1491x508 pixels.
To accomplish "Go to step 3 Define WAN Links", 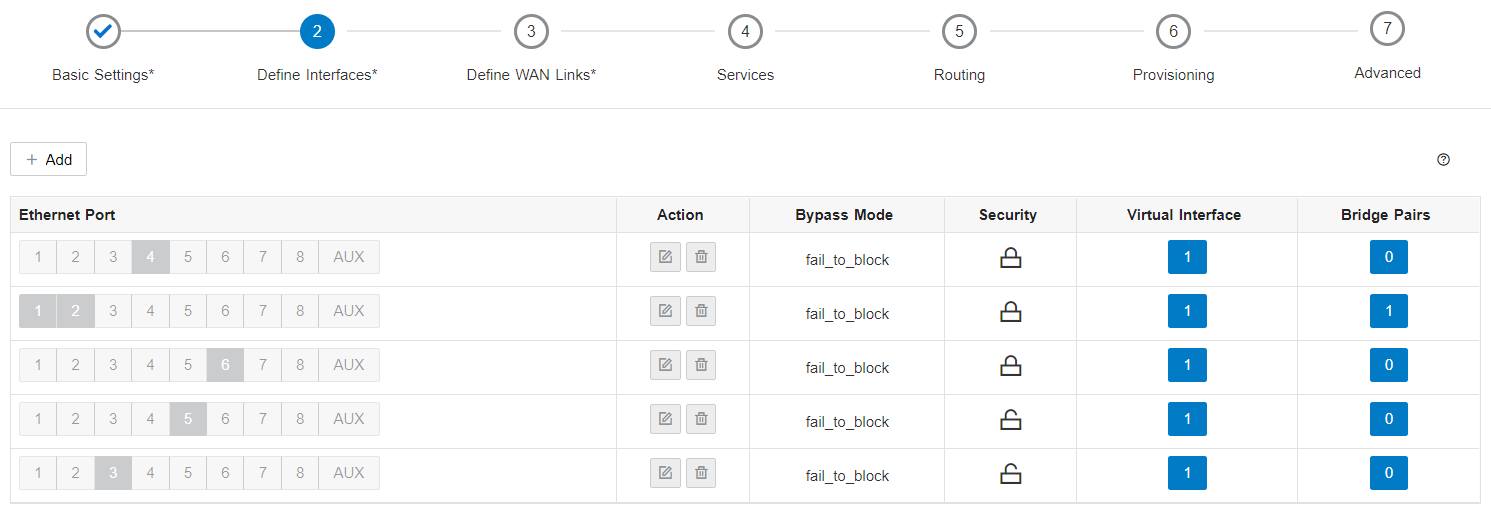I will point(531,32).
